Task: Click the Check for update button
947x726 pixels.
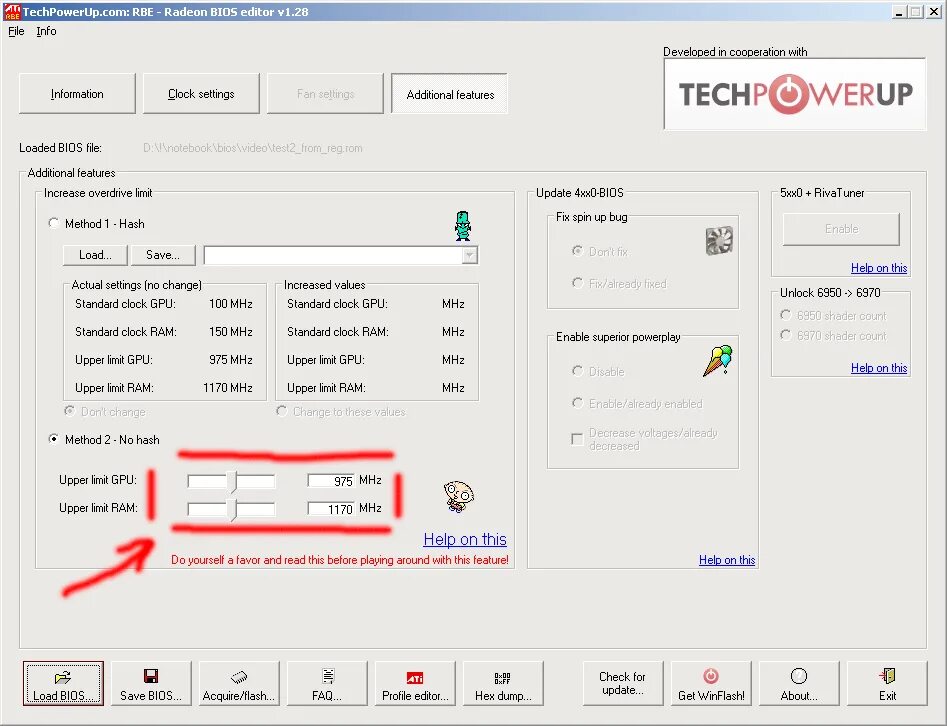Action: click(x=623, y=683)
